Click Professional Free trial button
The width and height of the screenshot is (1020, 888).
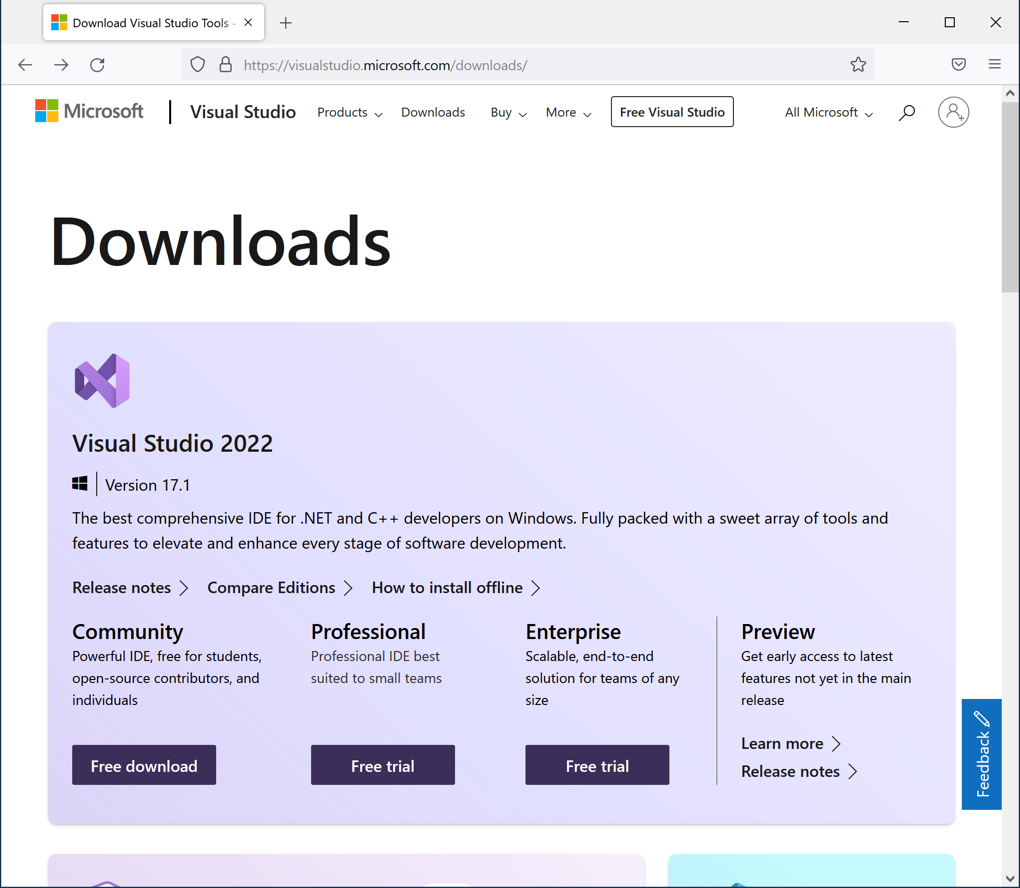pos(382,765)
